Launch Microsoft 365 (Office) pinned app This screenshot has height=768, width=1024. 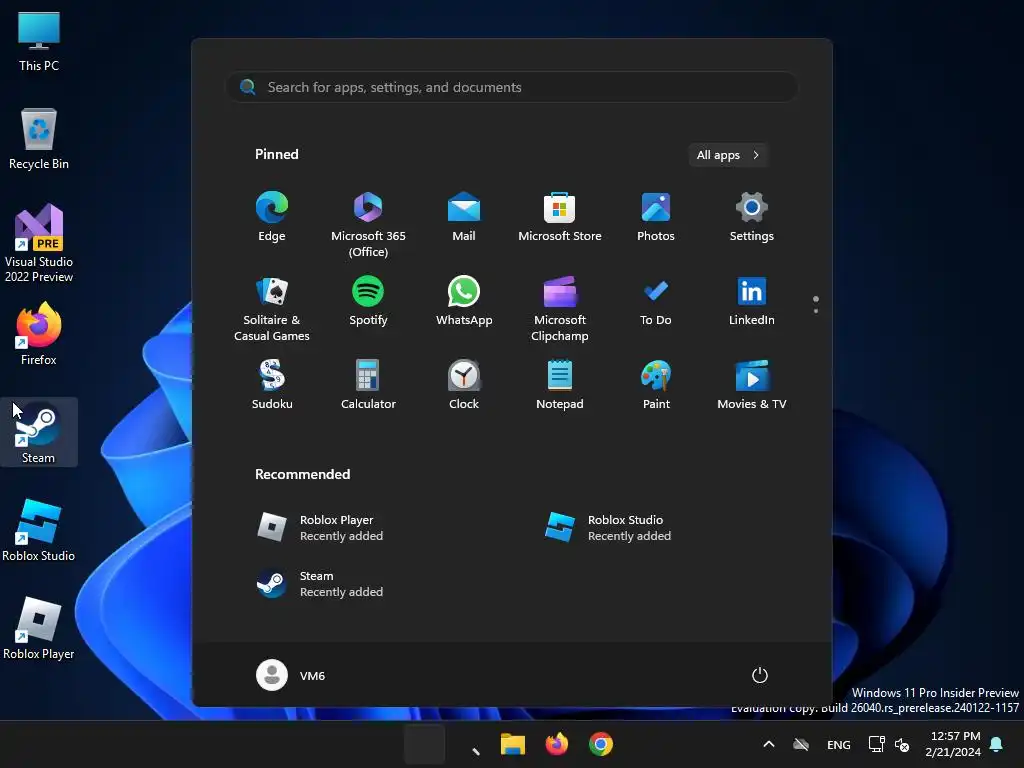coord(368,224)
